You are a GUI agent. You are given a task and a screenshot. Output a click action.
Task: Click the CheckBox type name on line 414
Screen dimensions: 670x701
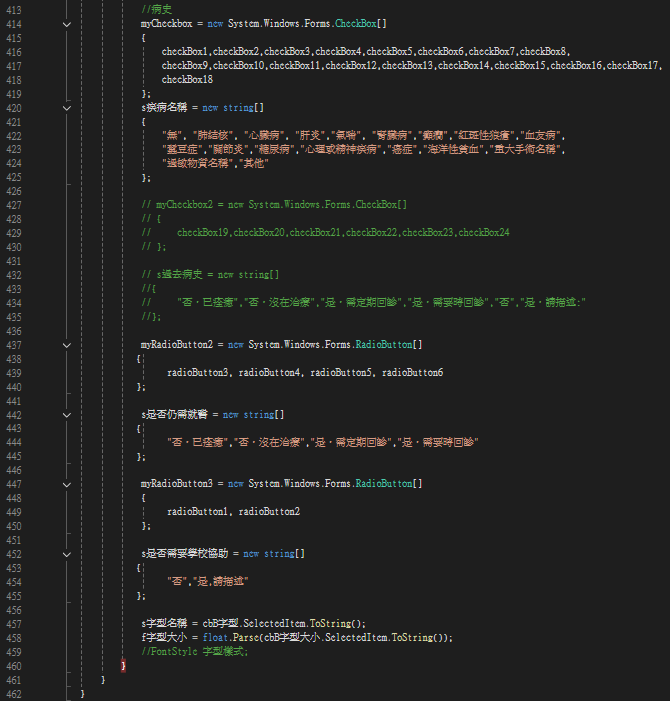356,24
